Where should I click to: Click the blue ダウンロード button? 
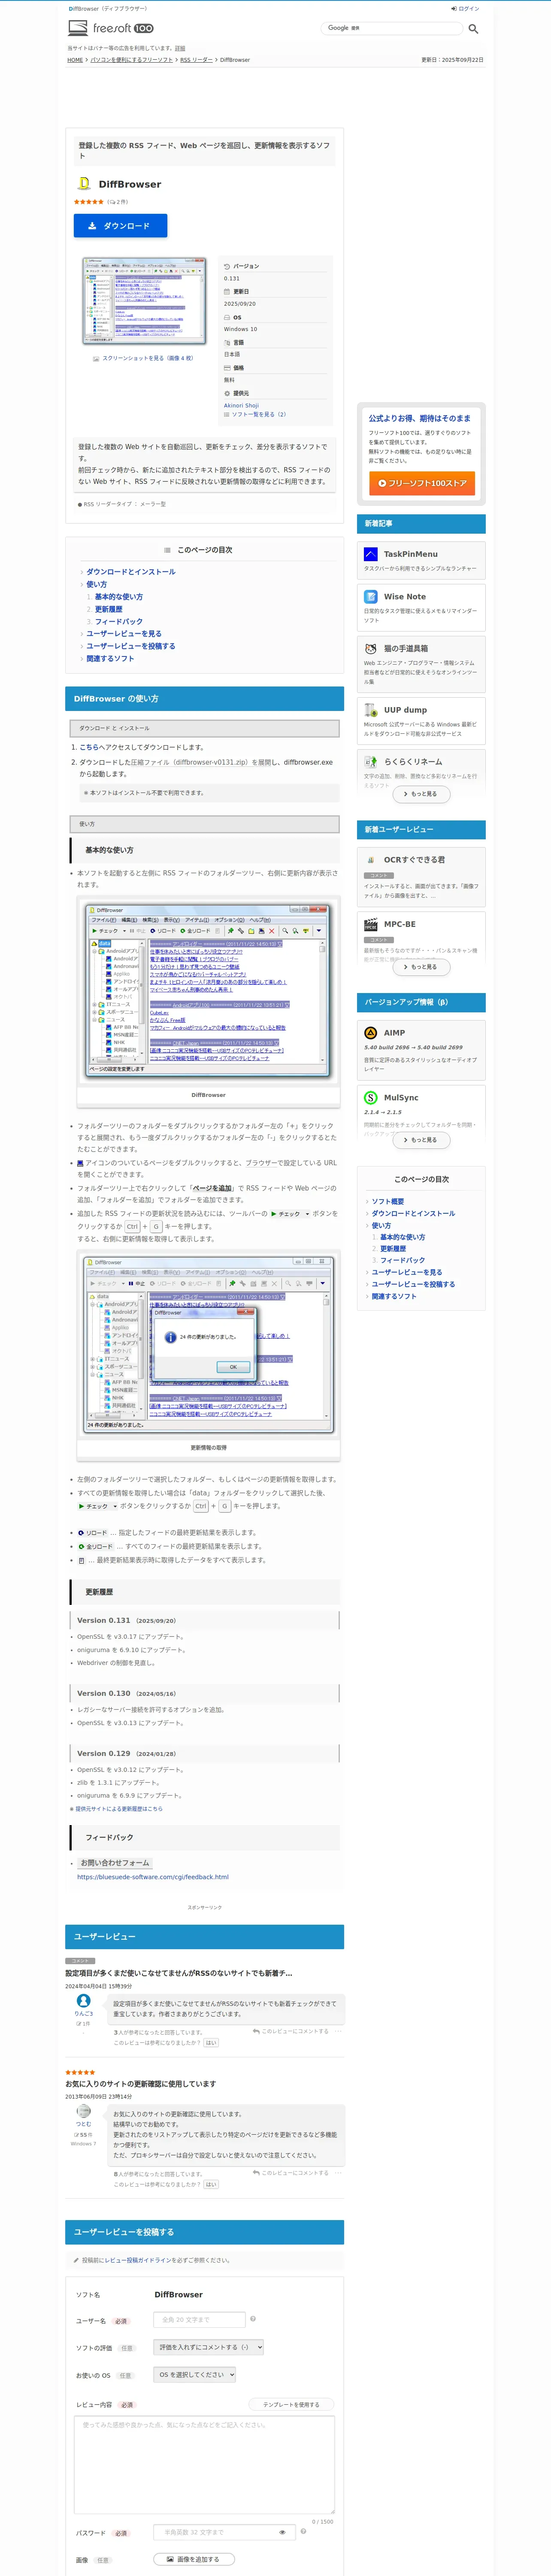pyautogui.click(x=120, y=226)
